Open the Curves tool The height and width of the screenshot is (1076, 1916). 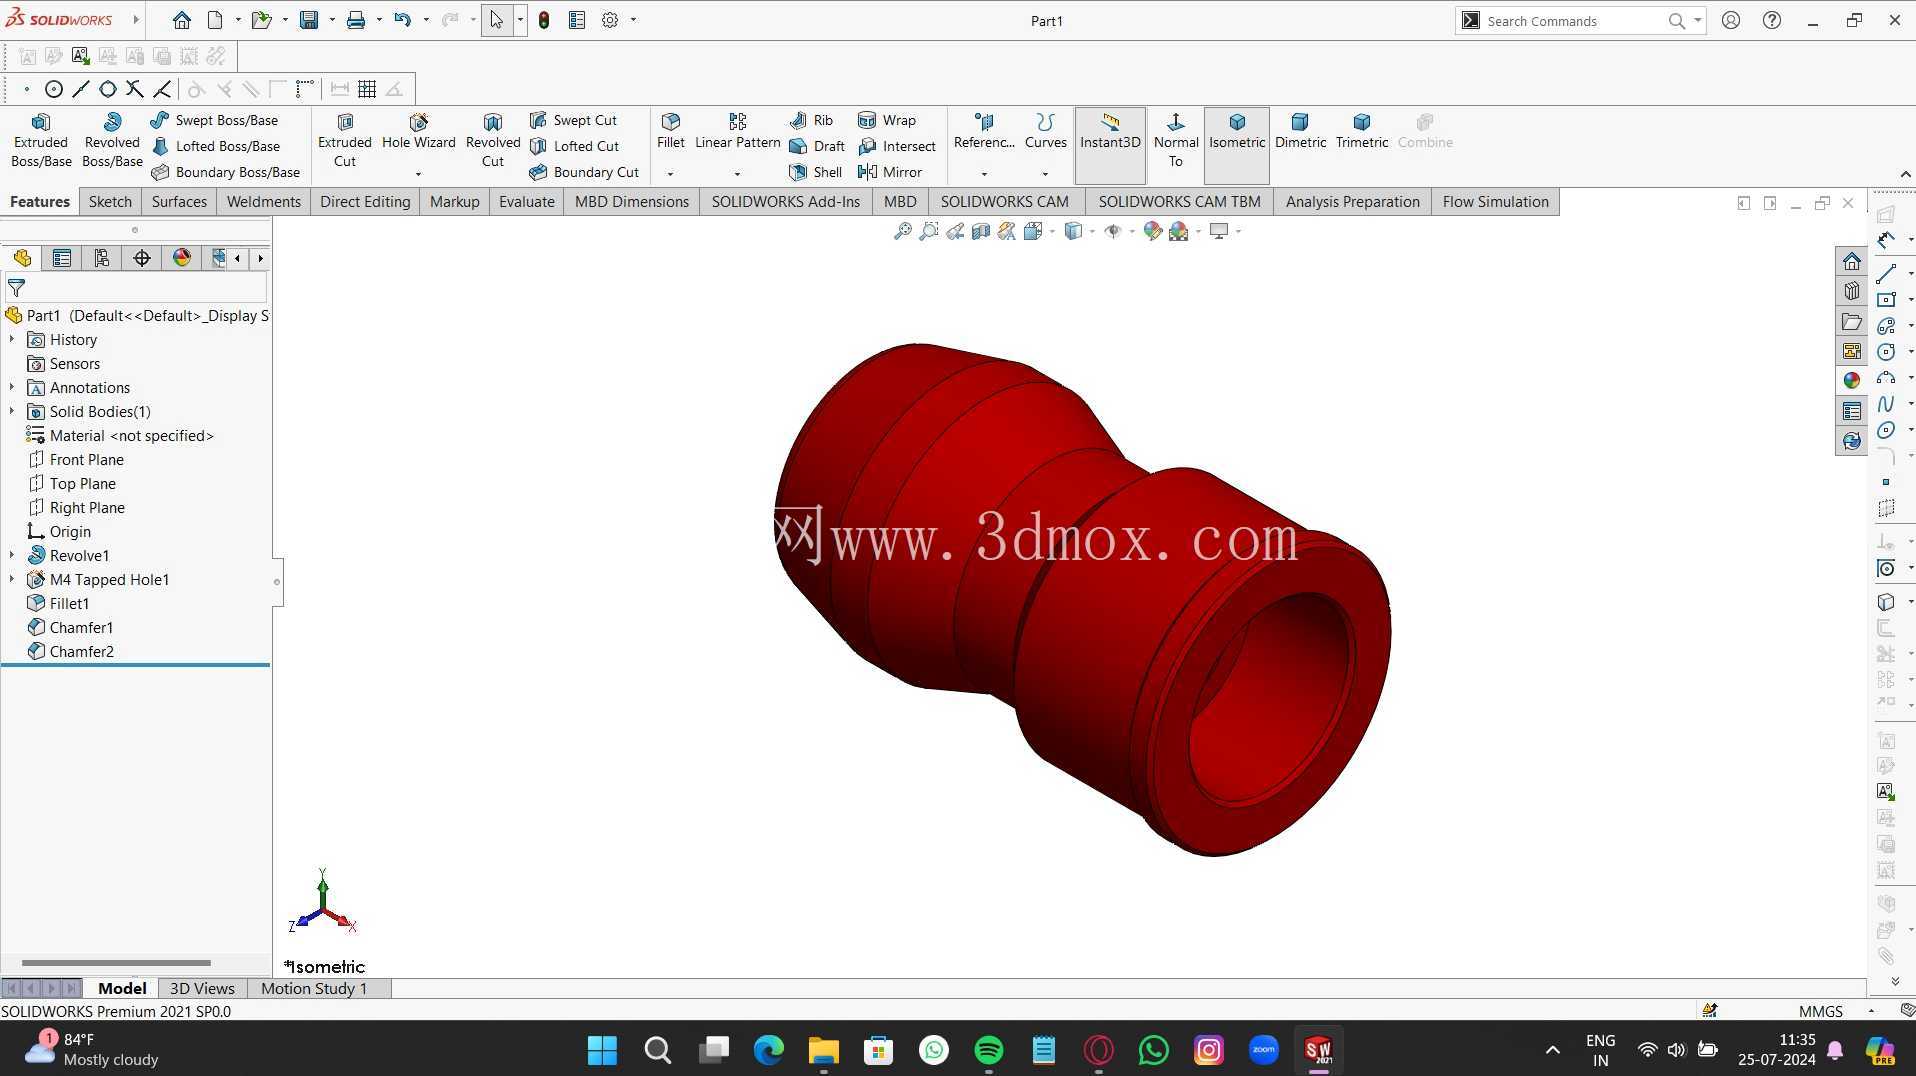tap(1046, 132)
